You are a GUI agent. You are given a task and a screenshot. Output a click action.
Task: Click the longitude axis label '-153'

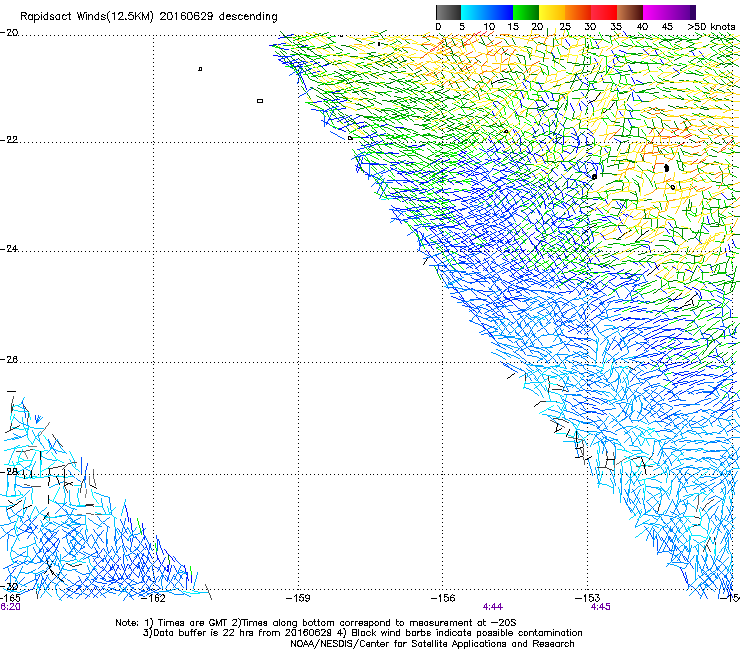click(588, 598)
